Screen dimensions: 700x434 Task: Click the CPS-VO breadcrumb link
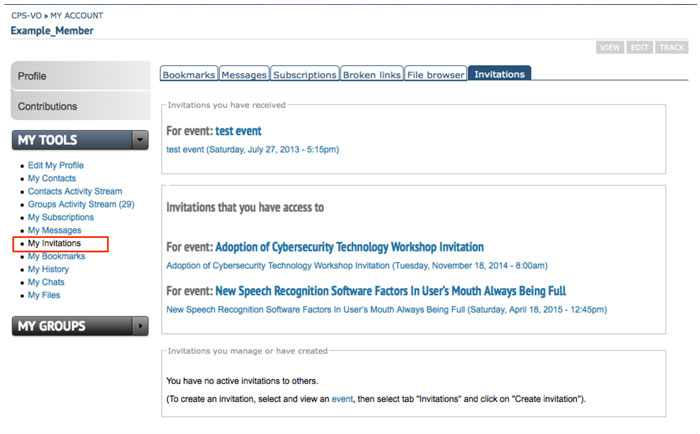27,16
